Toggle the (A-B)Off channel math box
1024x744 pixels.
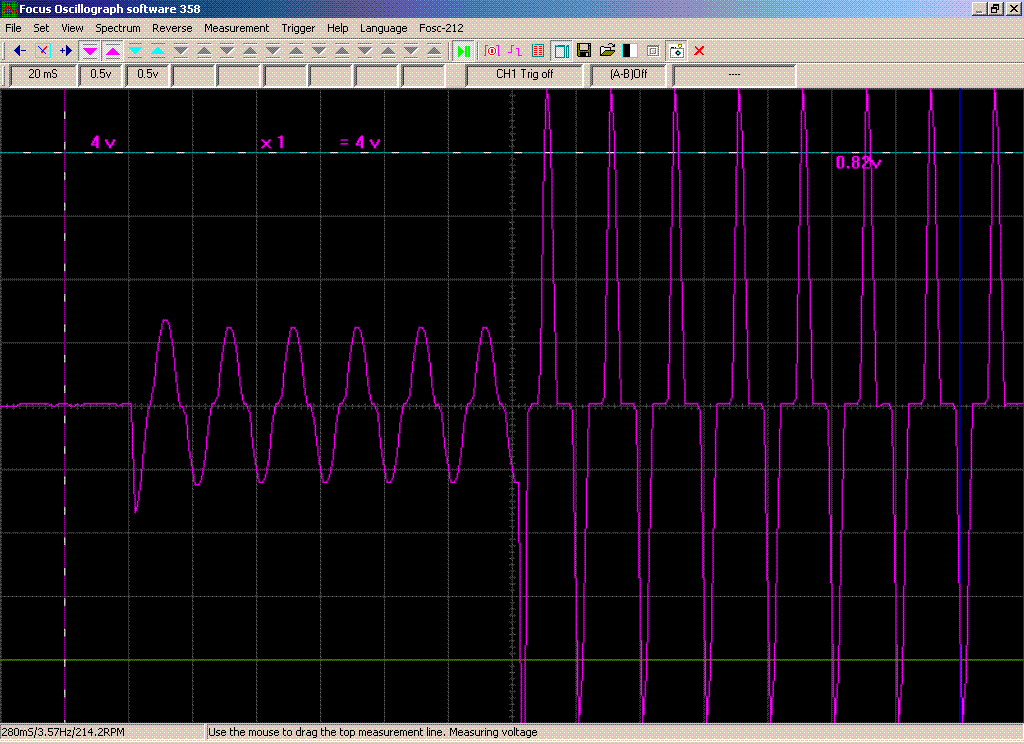[x=628, y=74]
